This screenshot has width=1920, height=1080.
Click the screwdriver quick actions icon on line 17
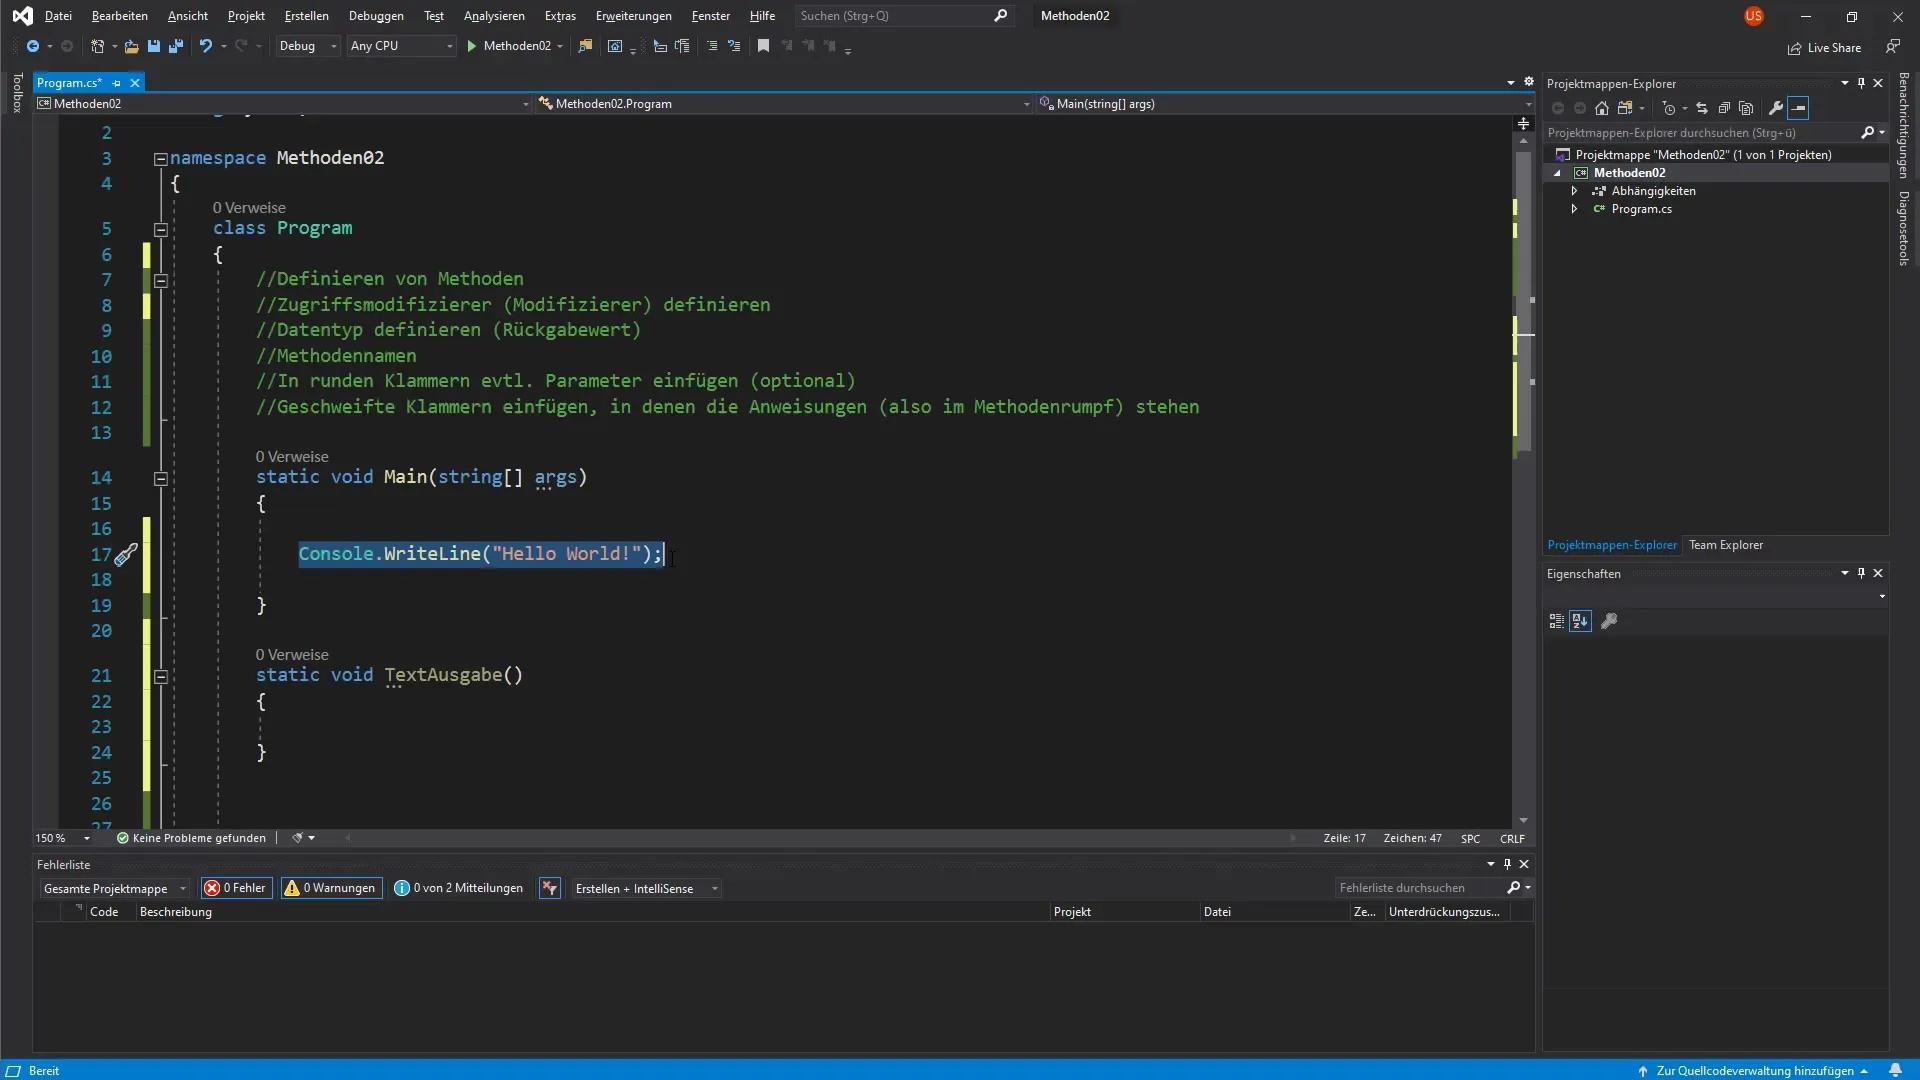click(x=126, y=555)
